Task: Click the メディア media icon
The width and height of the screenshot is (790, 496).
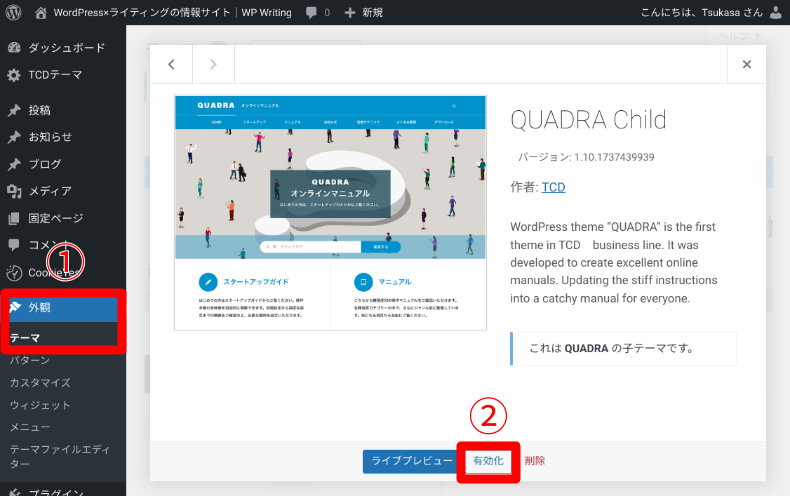Action: coord(14,191)
